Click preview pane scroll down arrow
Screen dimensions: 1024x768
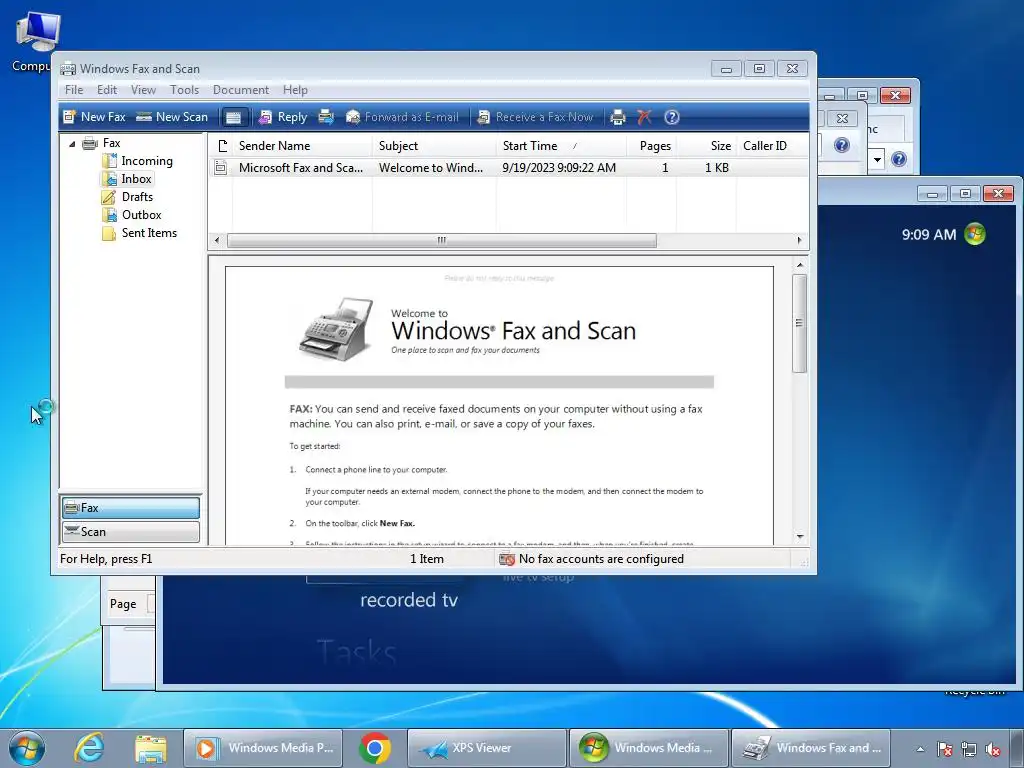click(x=800, y=537)
